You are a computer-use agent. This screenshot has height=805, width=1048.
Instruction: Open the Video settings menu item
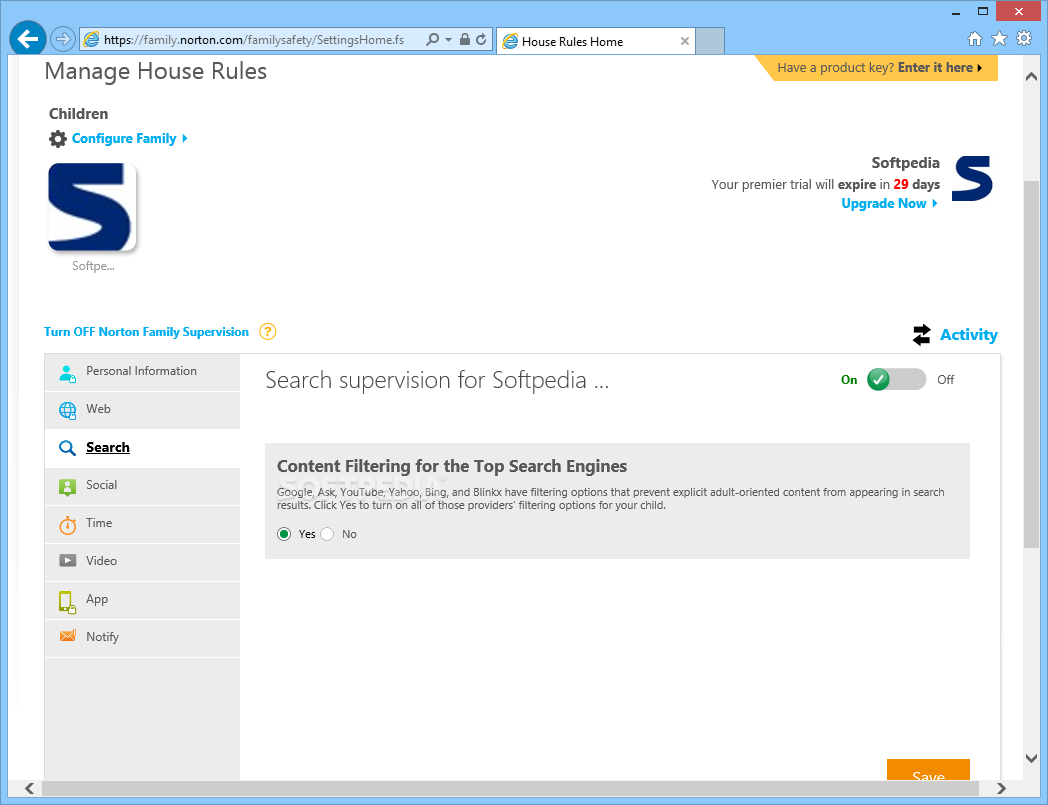[142, 562]
